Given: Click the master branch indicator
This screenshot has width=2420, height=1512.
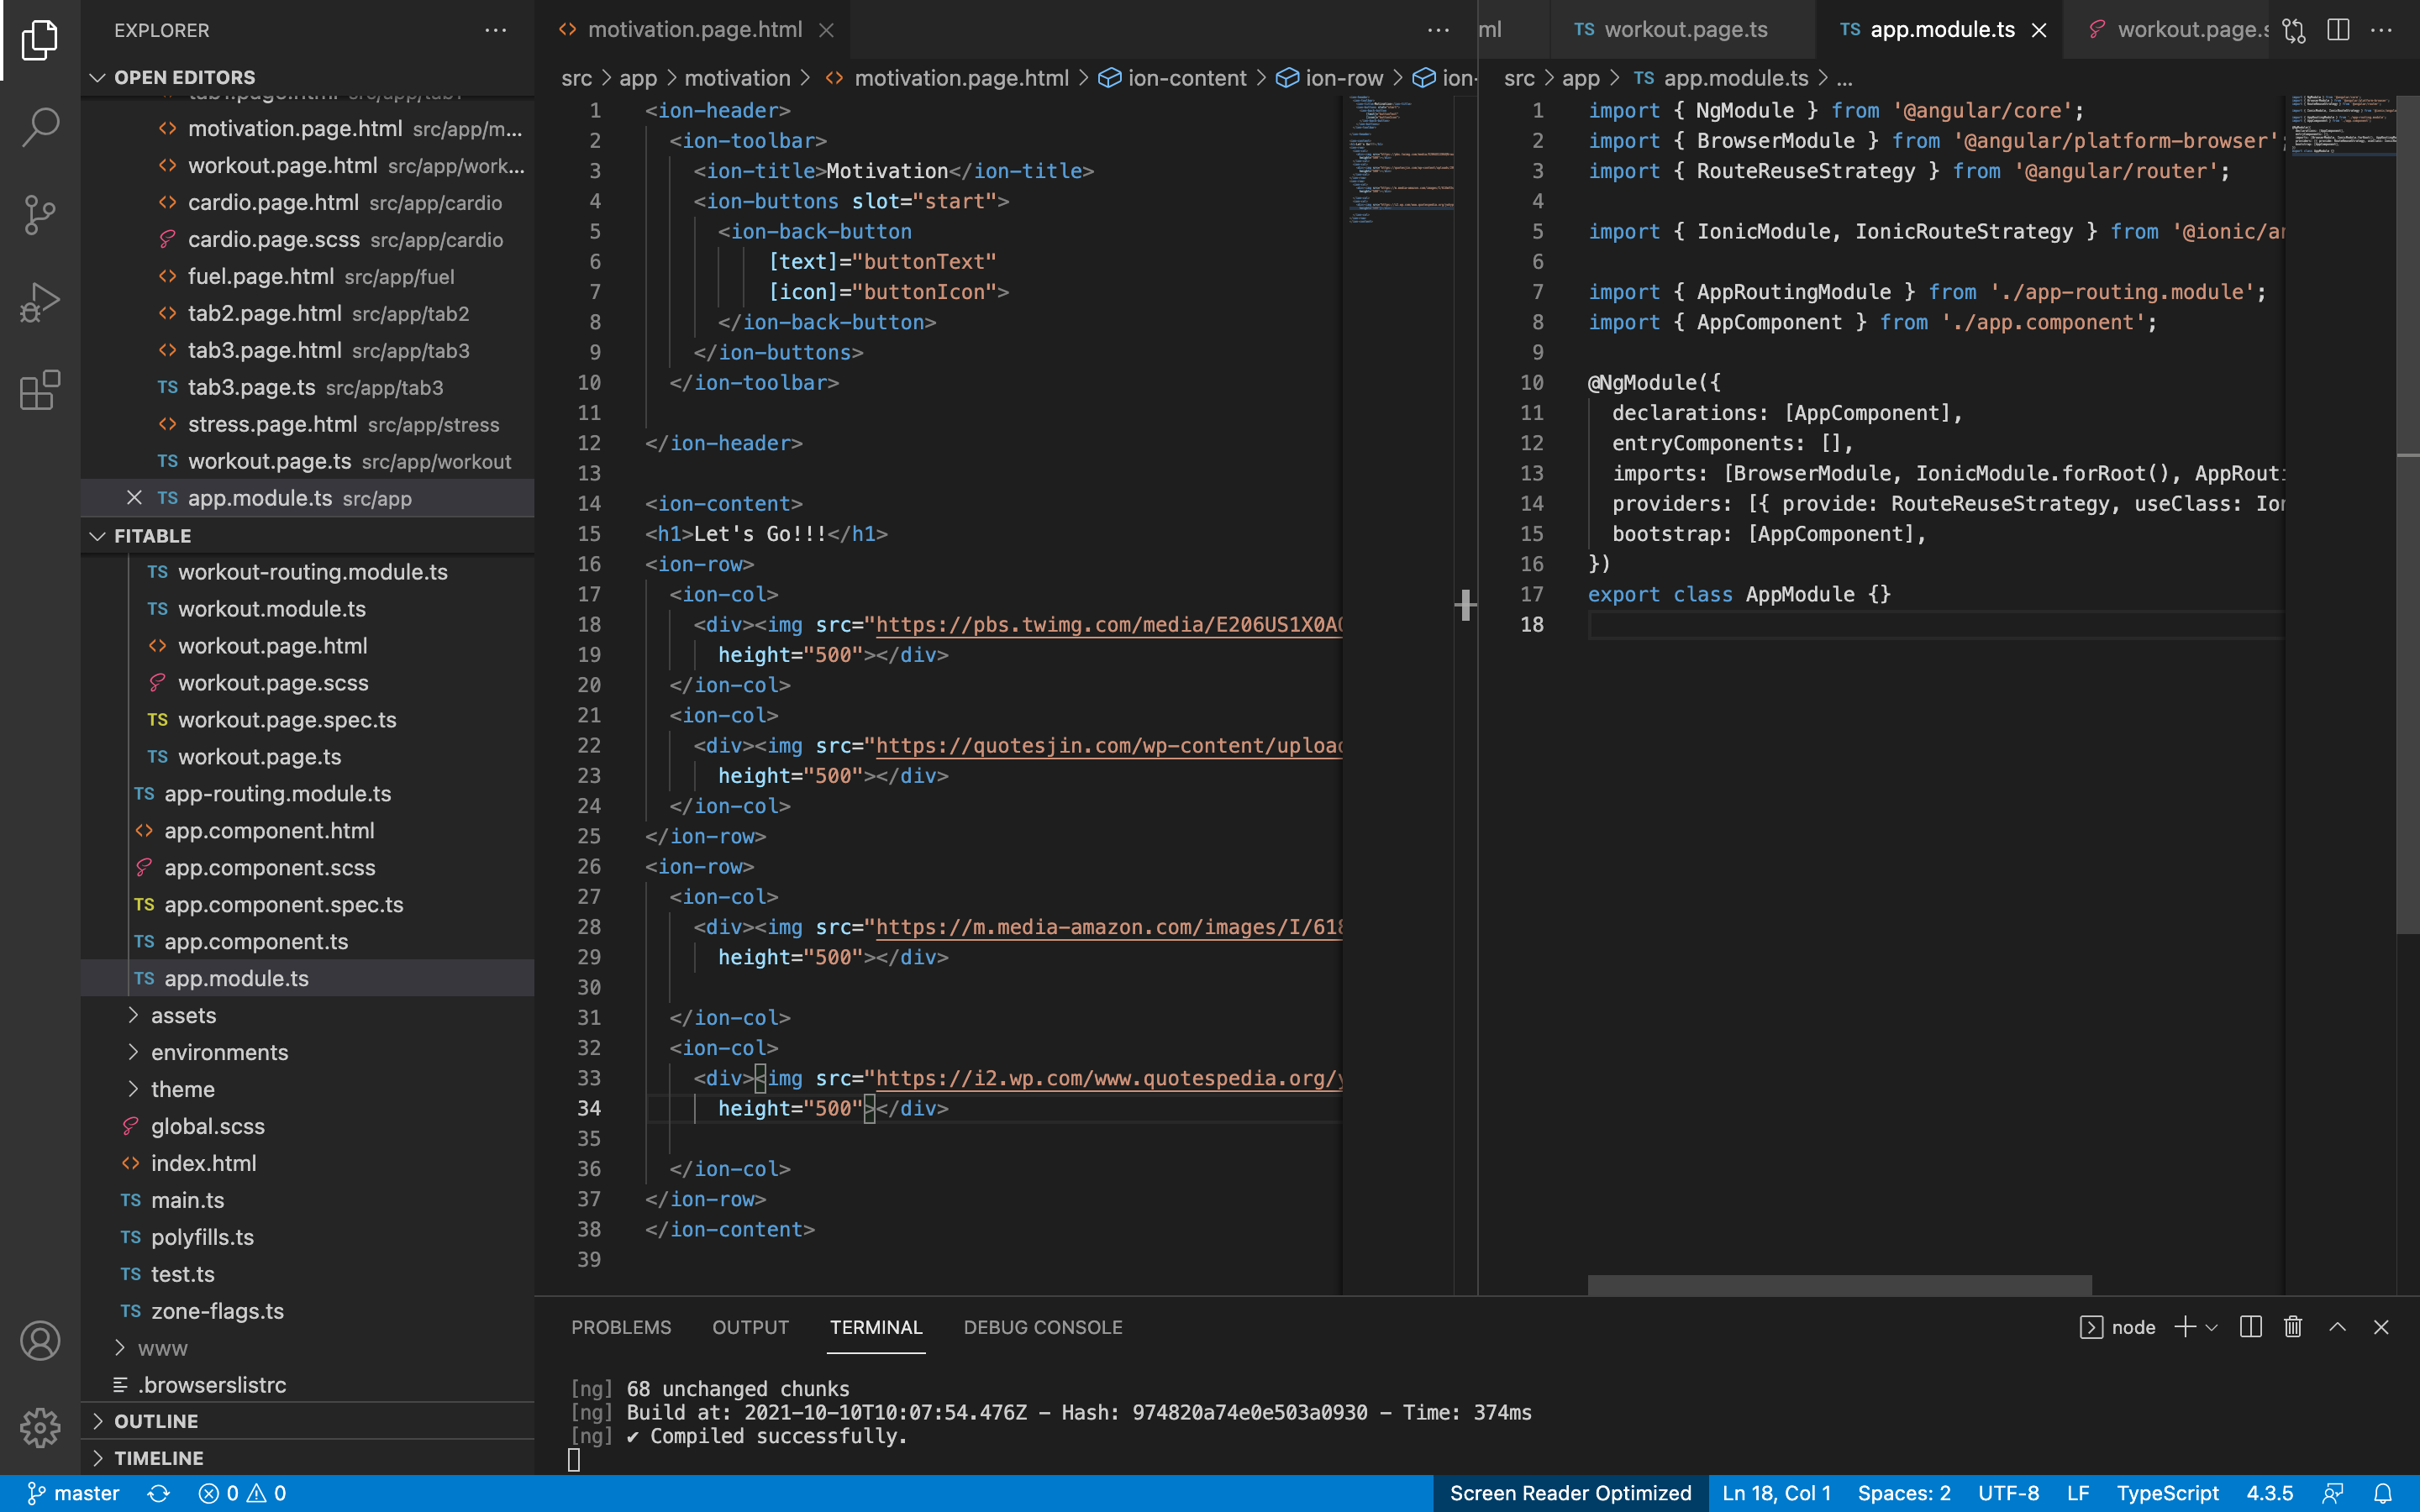Looking at the screenshot, I should 73,1493.
